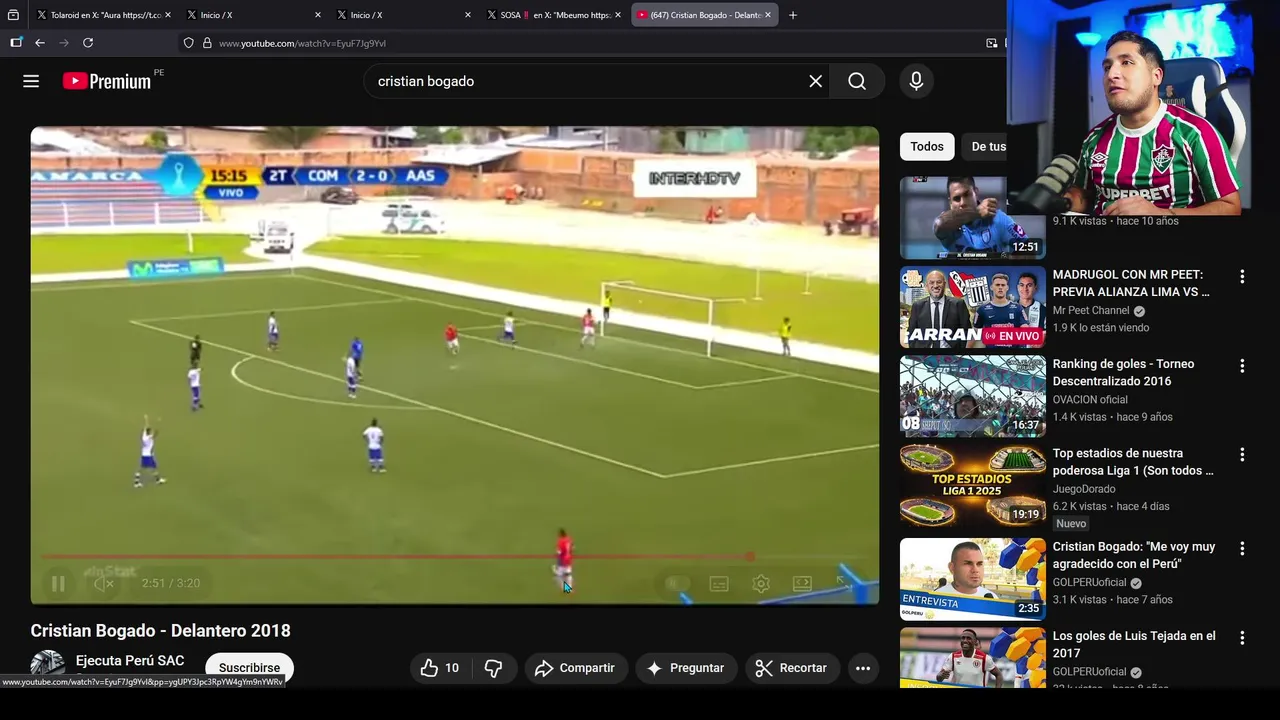
Task: Start voice search with microphone
Action: coord(916,81)
